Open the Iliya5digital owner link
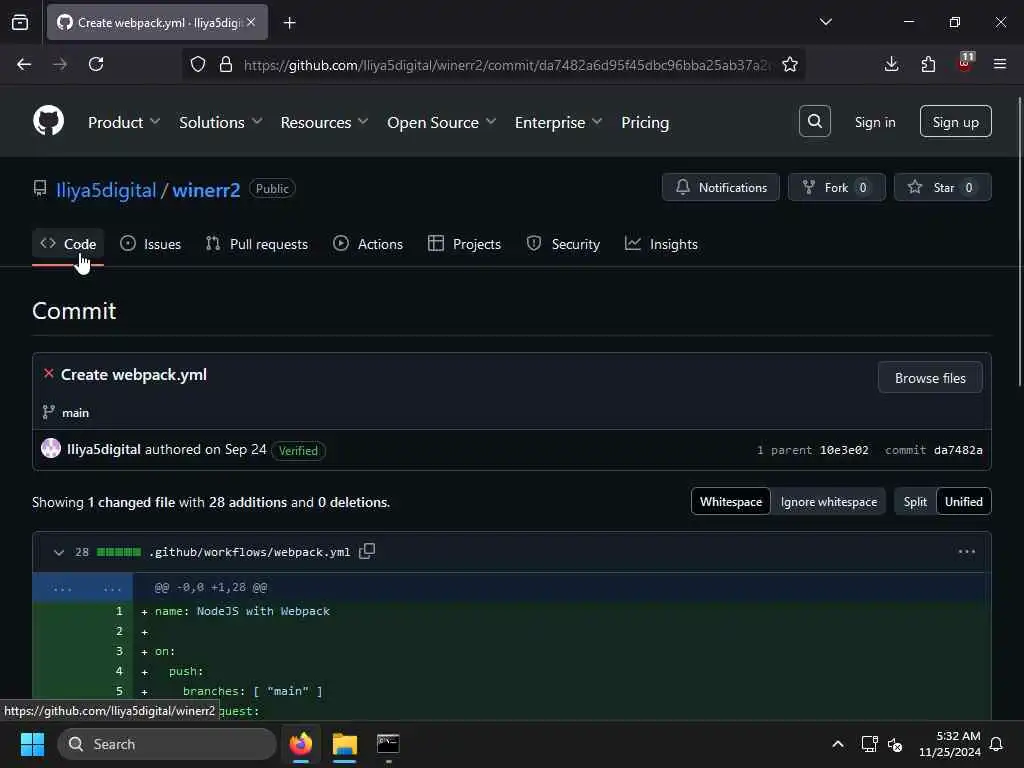The width and height of the screenshot is (1024, 768). click(x=106, y=190)
